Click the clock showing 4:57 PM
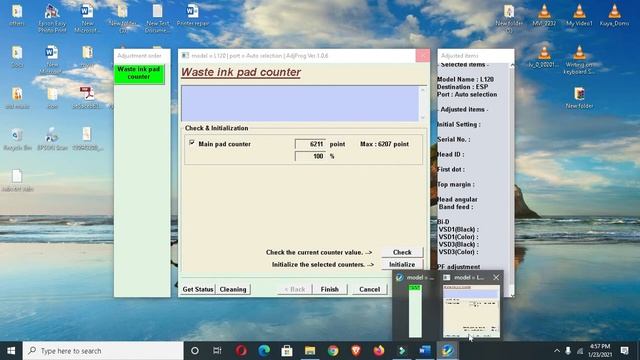Viewport: 640px width, 360px height. 600,346
